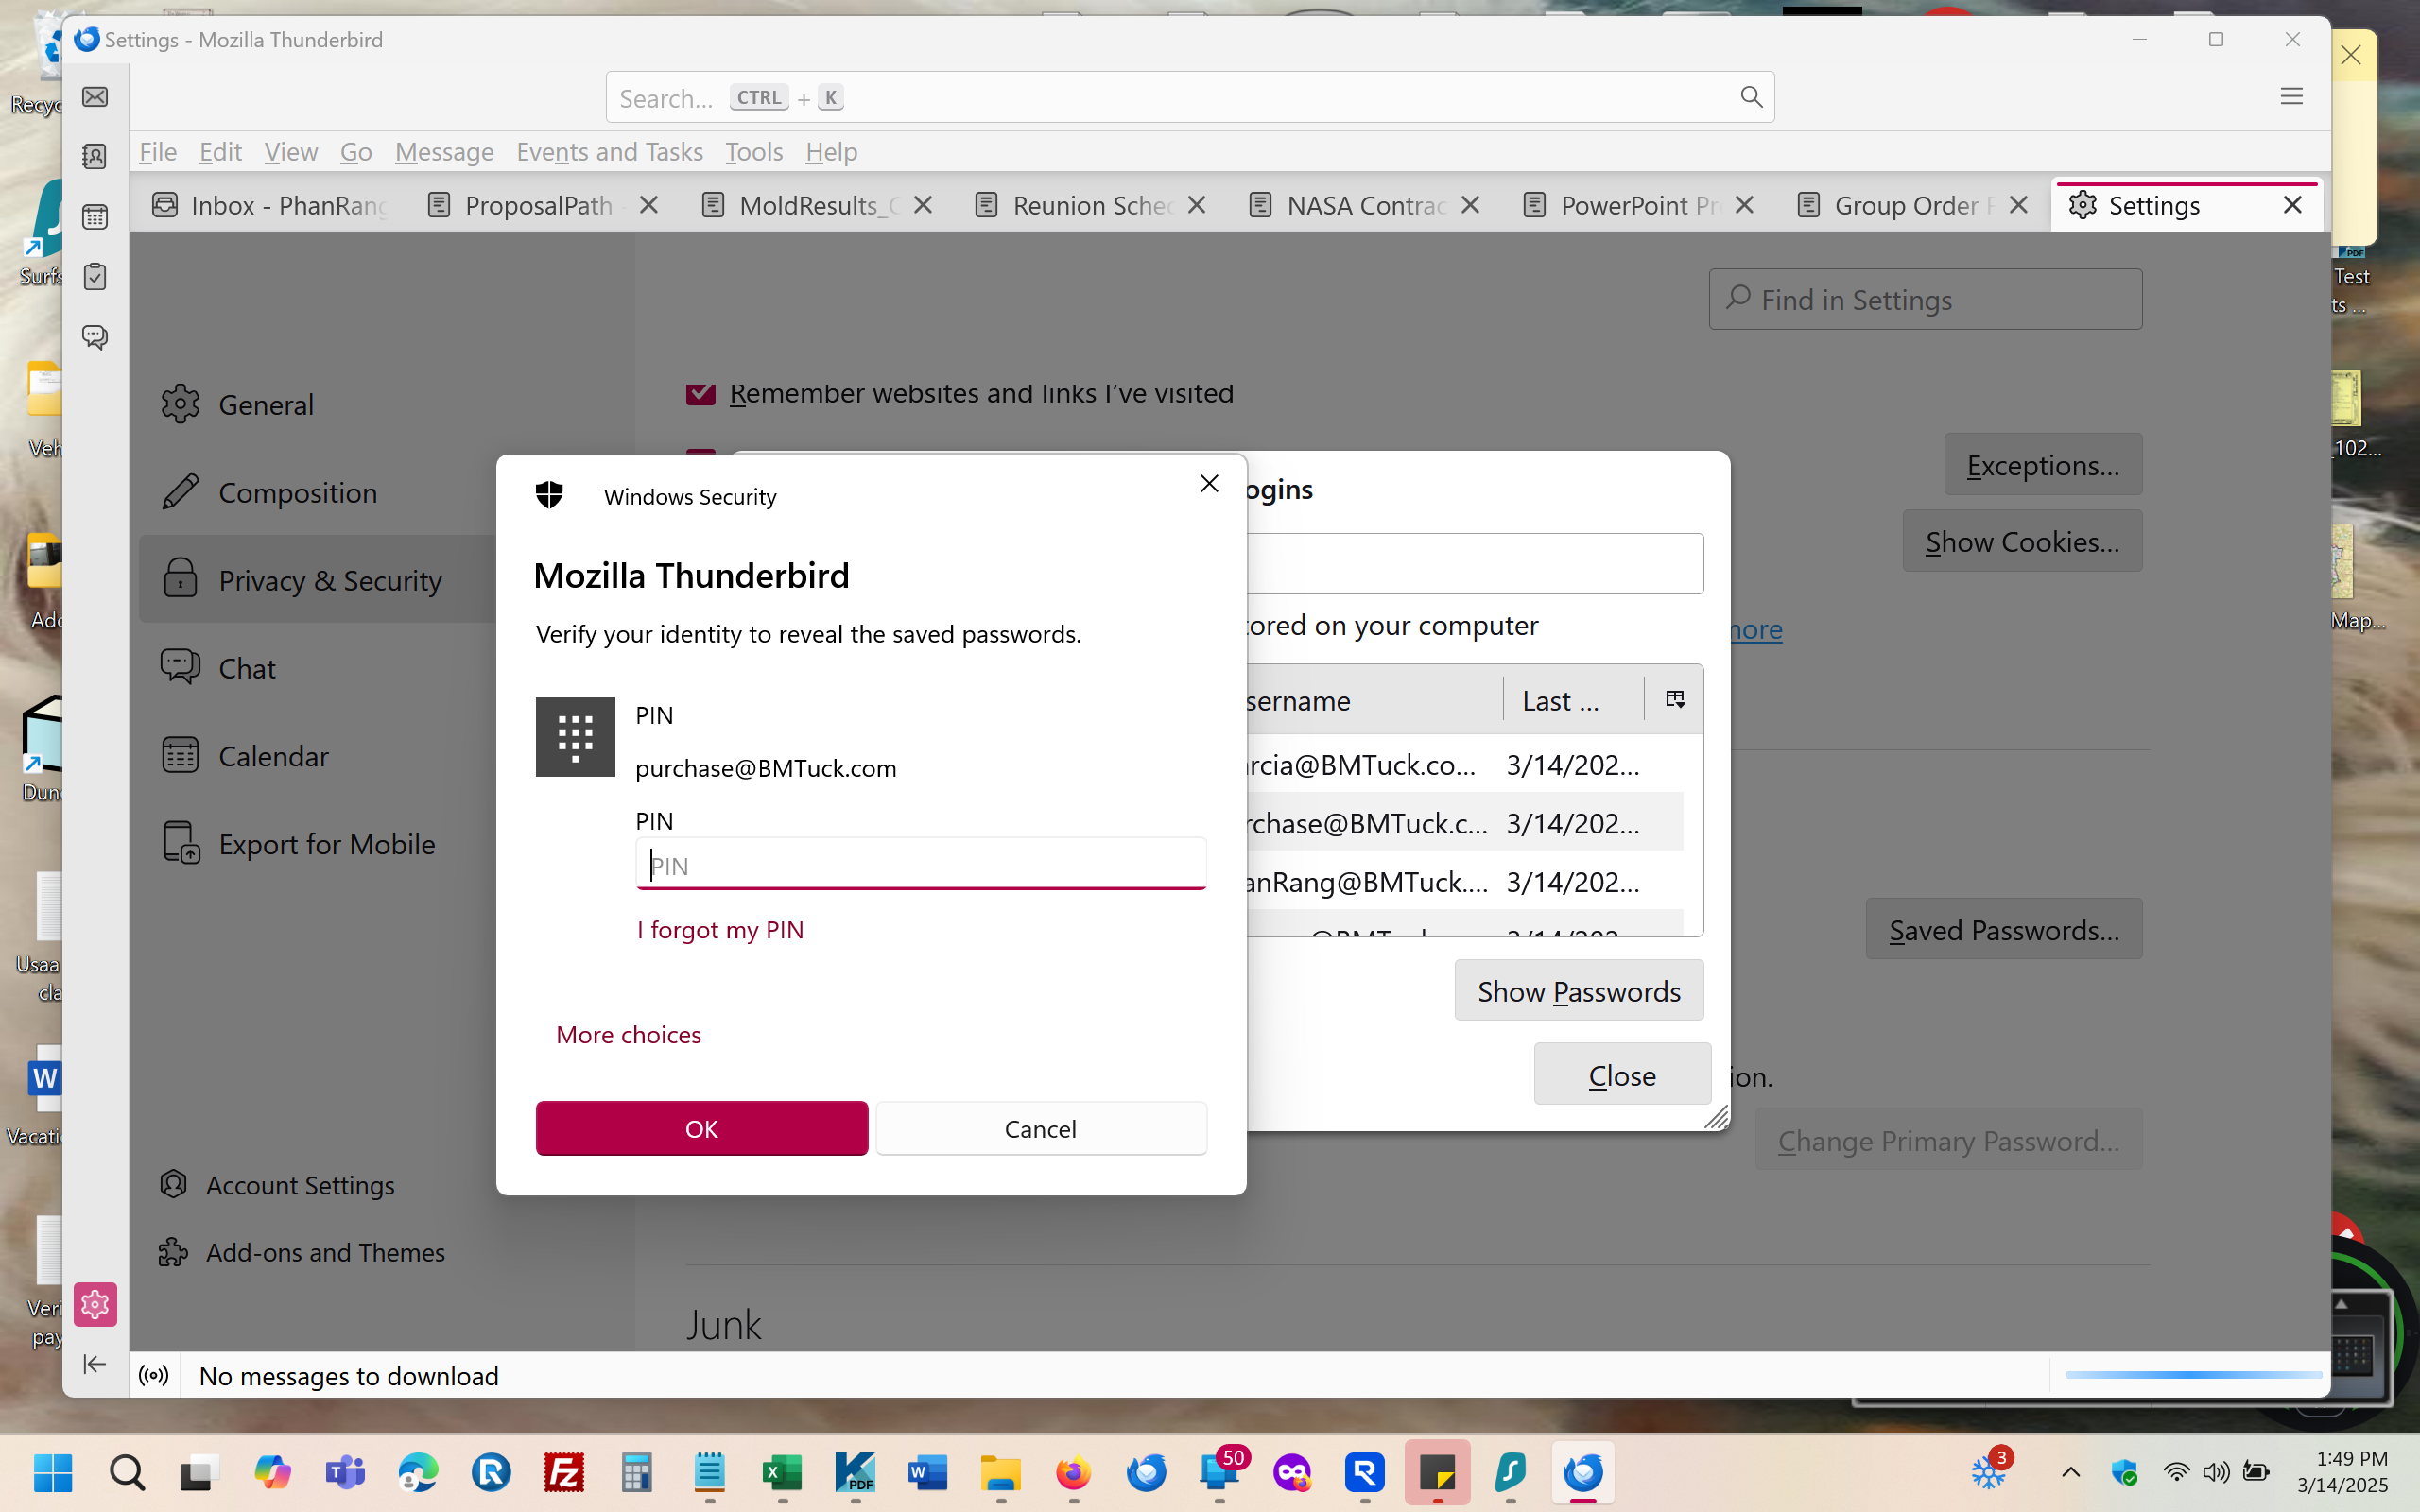The height and width of the screenshot is (1512, 2420).
Task: Open the File menu
Action: click(158, 151)
